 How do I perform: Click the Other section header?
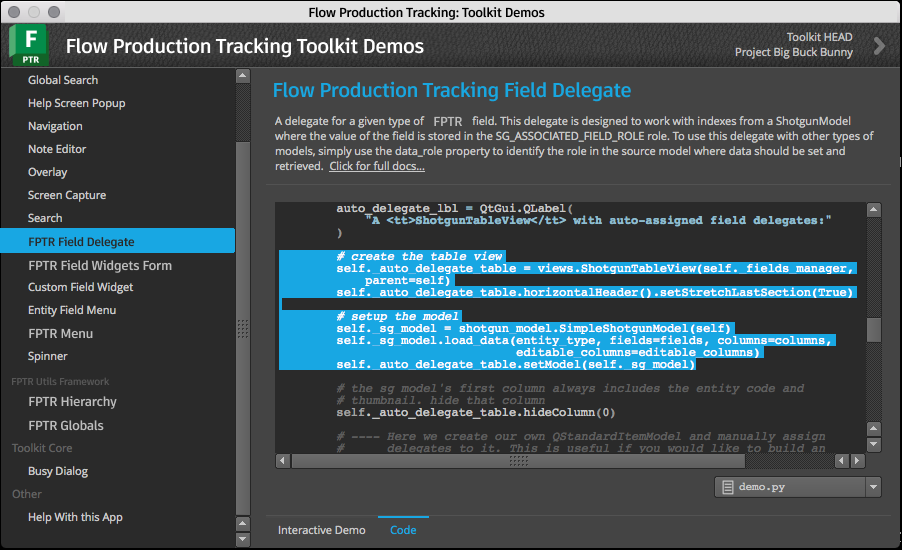26,494
